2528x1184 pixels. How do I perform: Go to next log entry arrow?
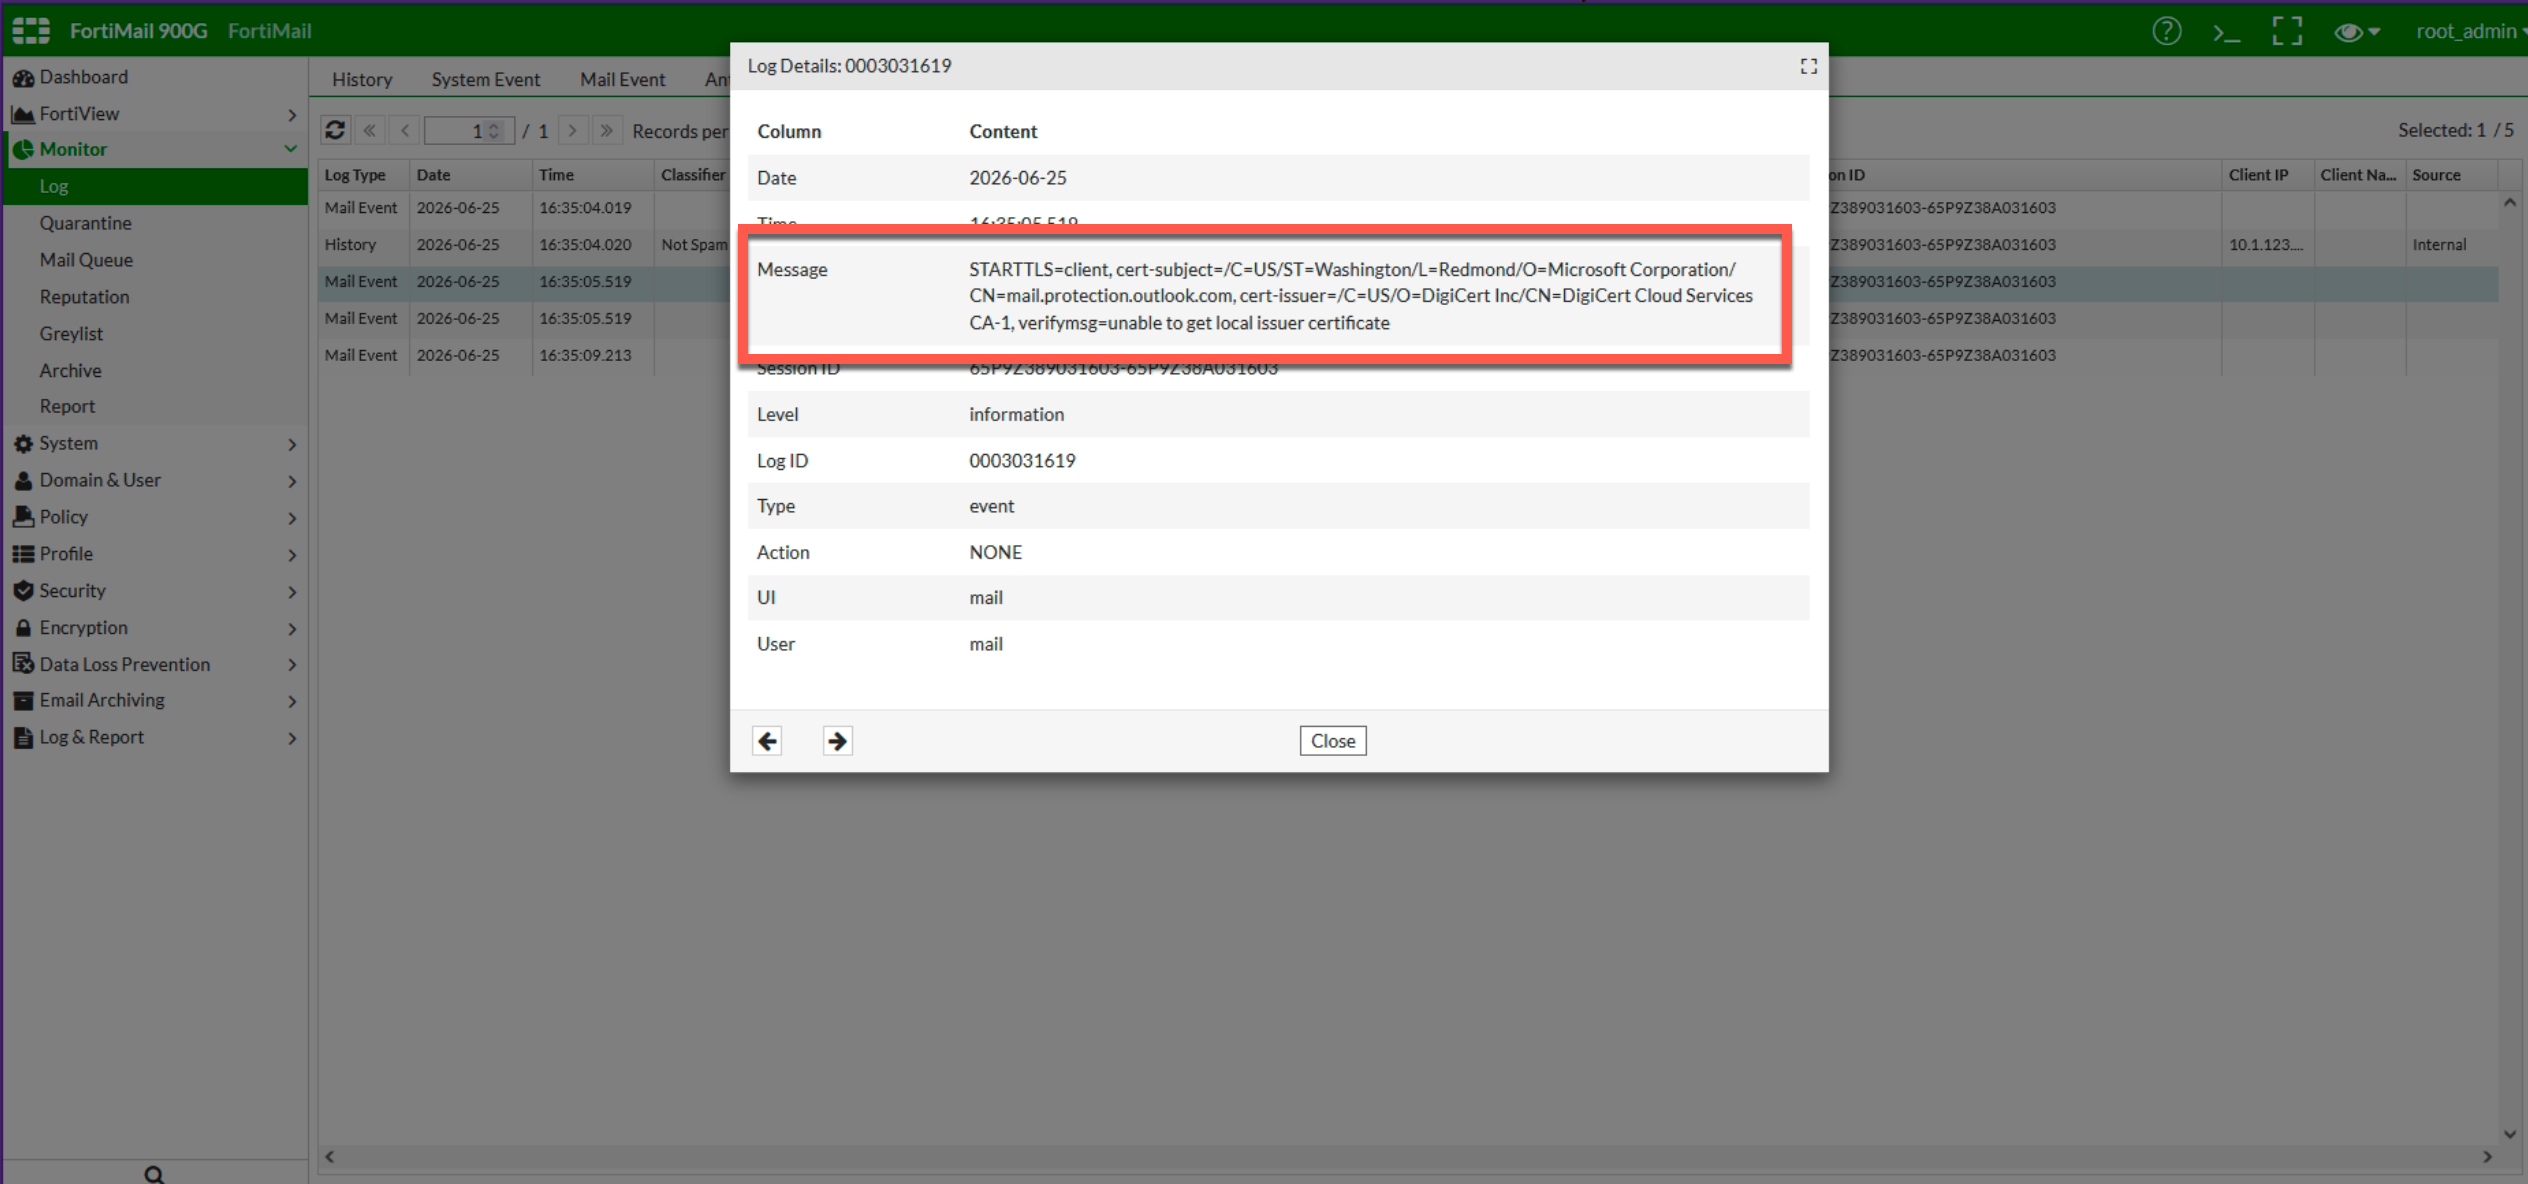point(837,741)
